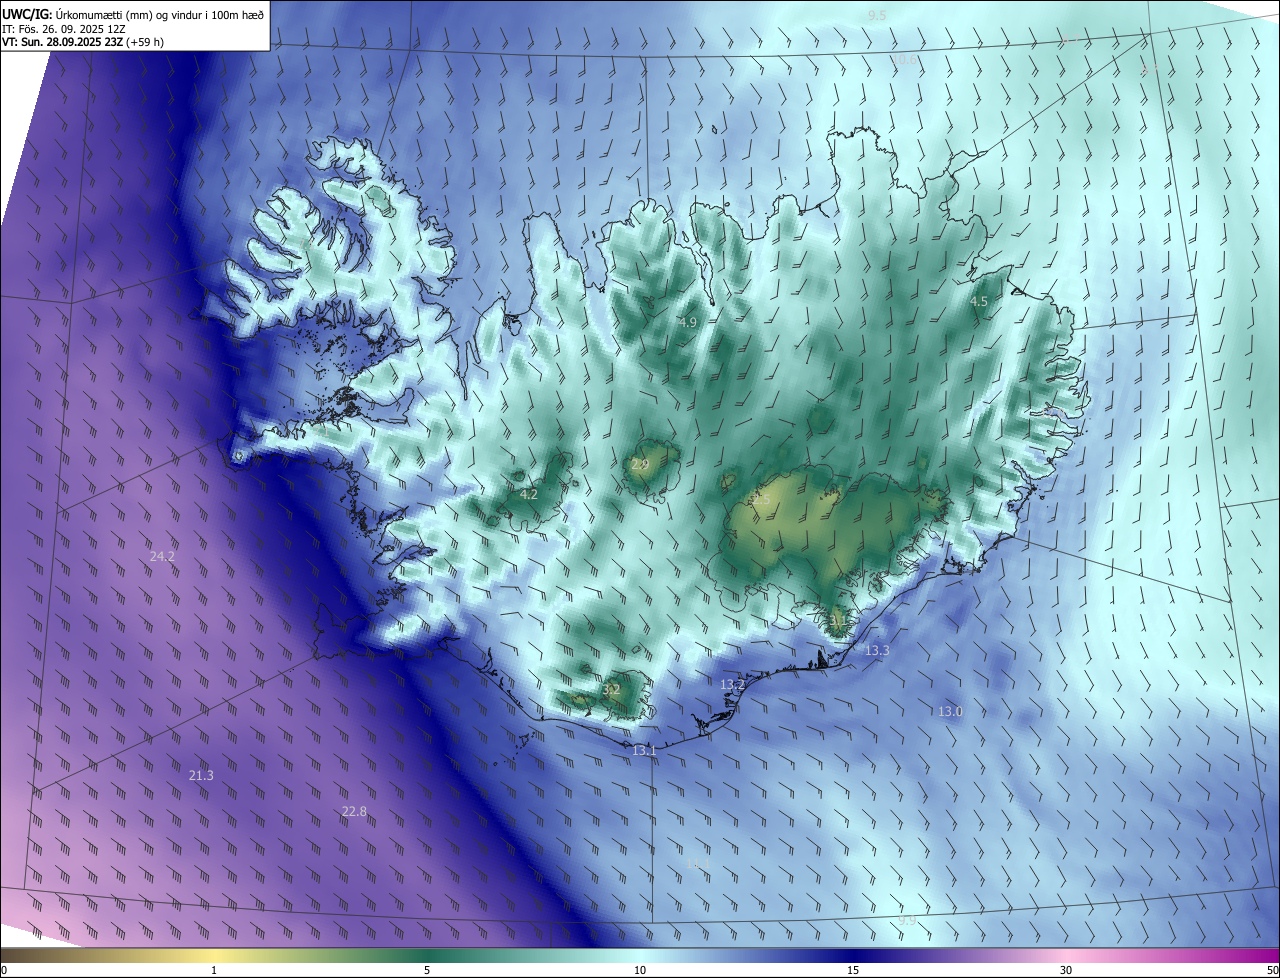1280x978 pixels.
Task: Select the 10.6 value north of Iceland
Action: [x=905, y=60]
